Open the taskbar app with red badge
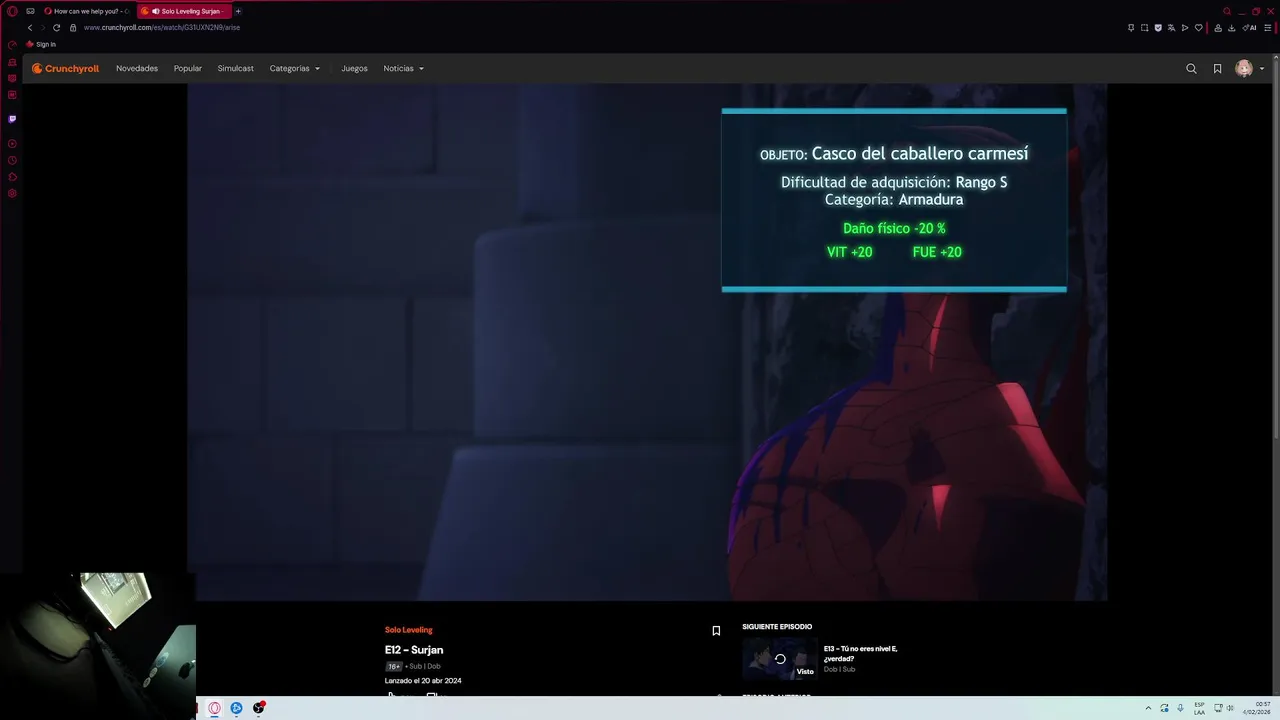The width and height of the screenshot is (1280, 720). (259, 708)
